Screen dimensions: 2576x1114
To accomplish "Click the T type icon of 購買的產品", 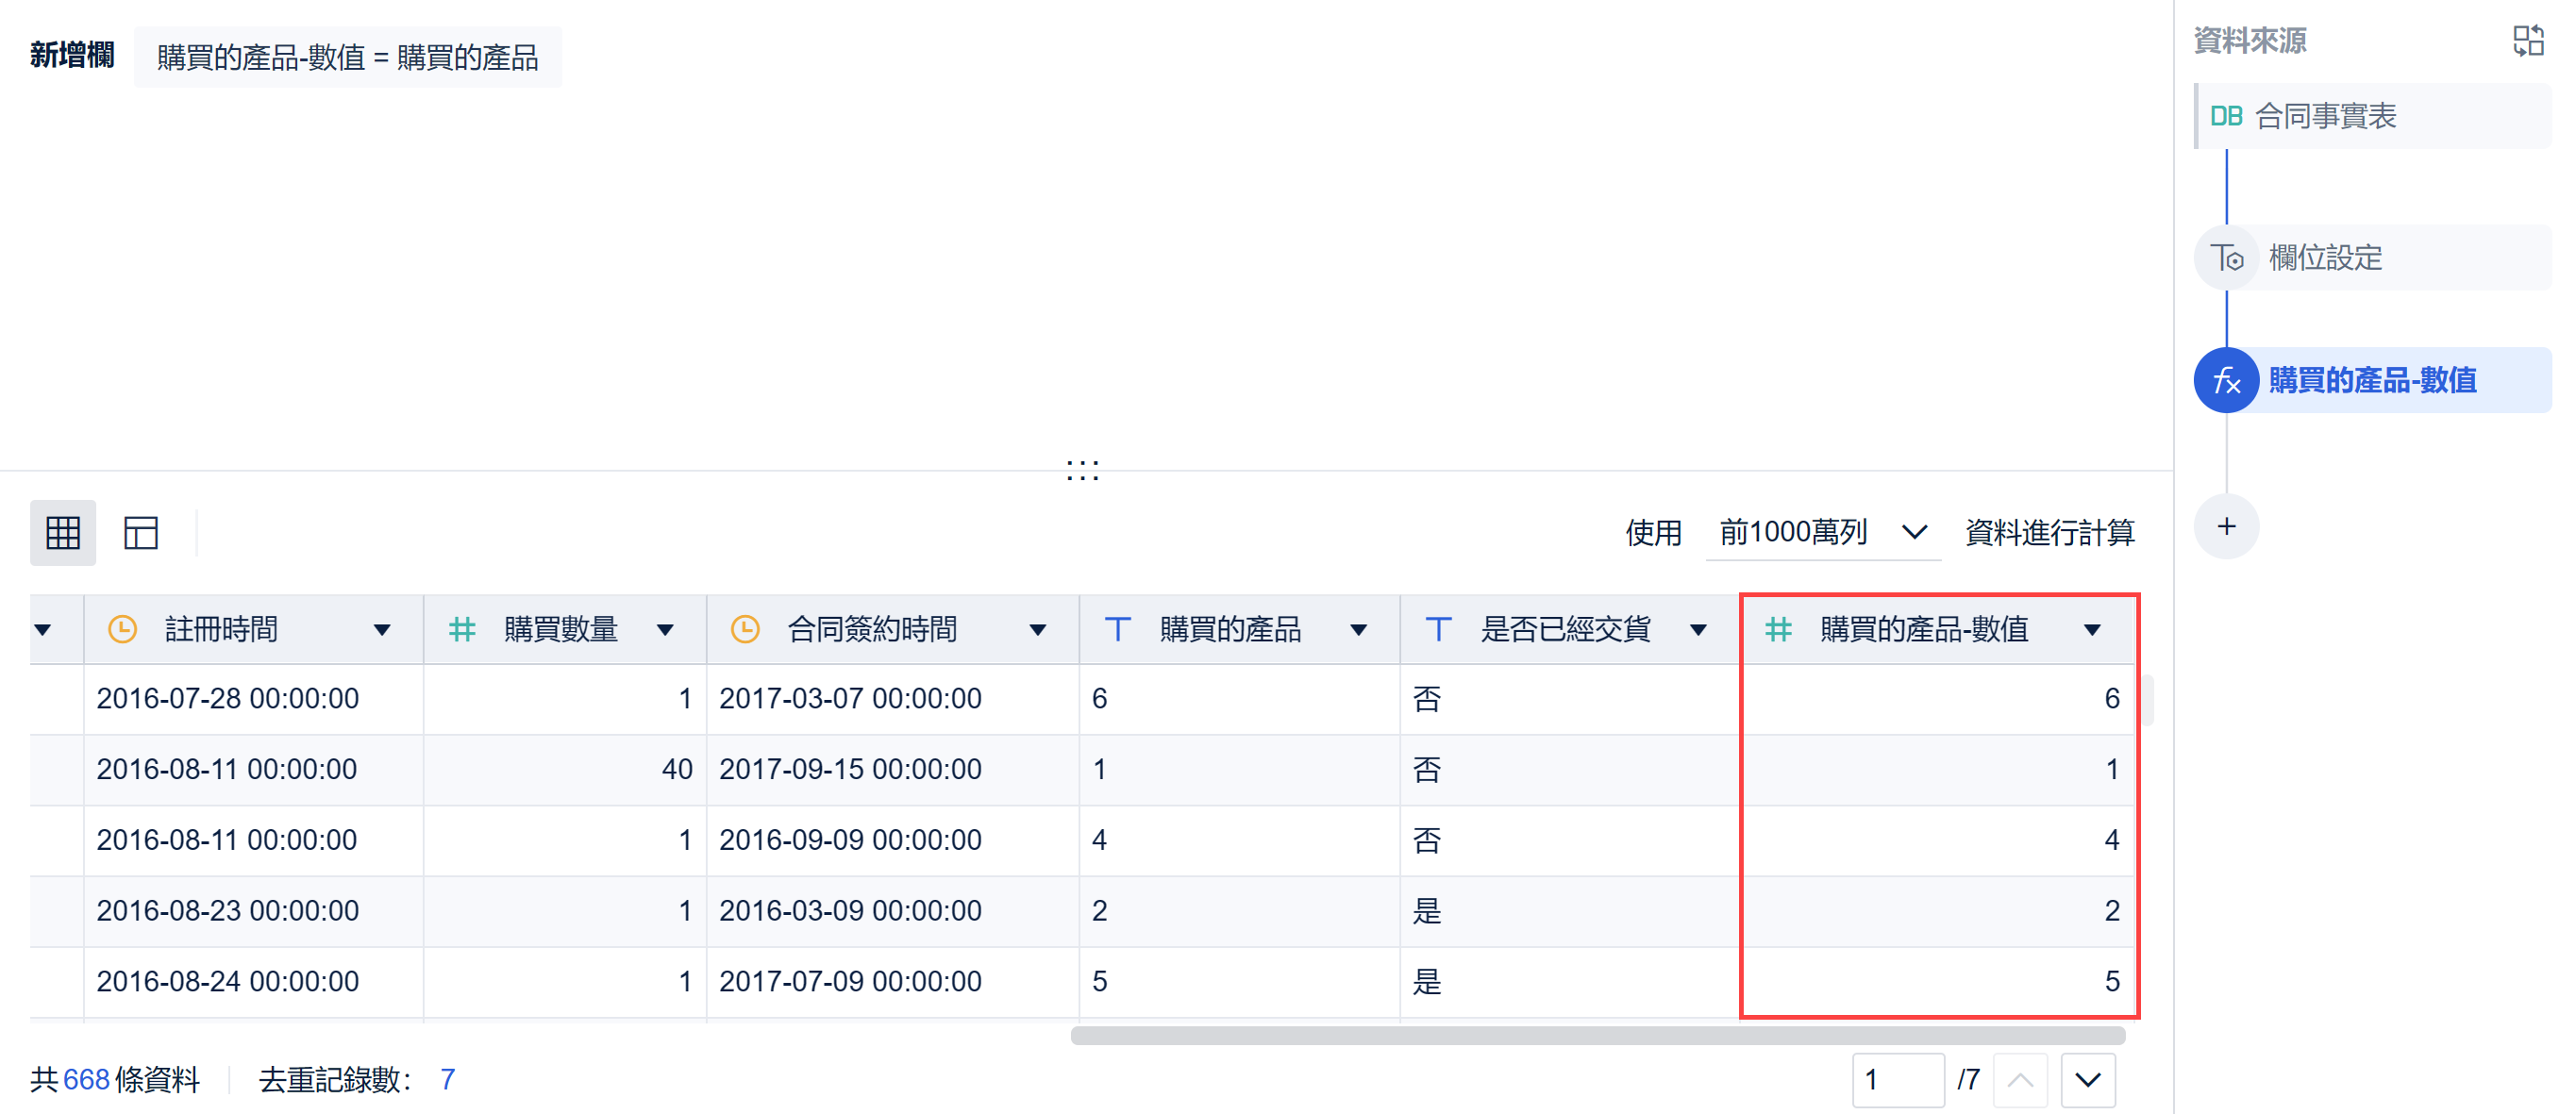I will pos(1117,629).
